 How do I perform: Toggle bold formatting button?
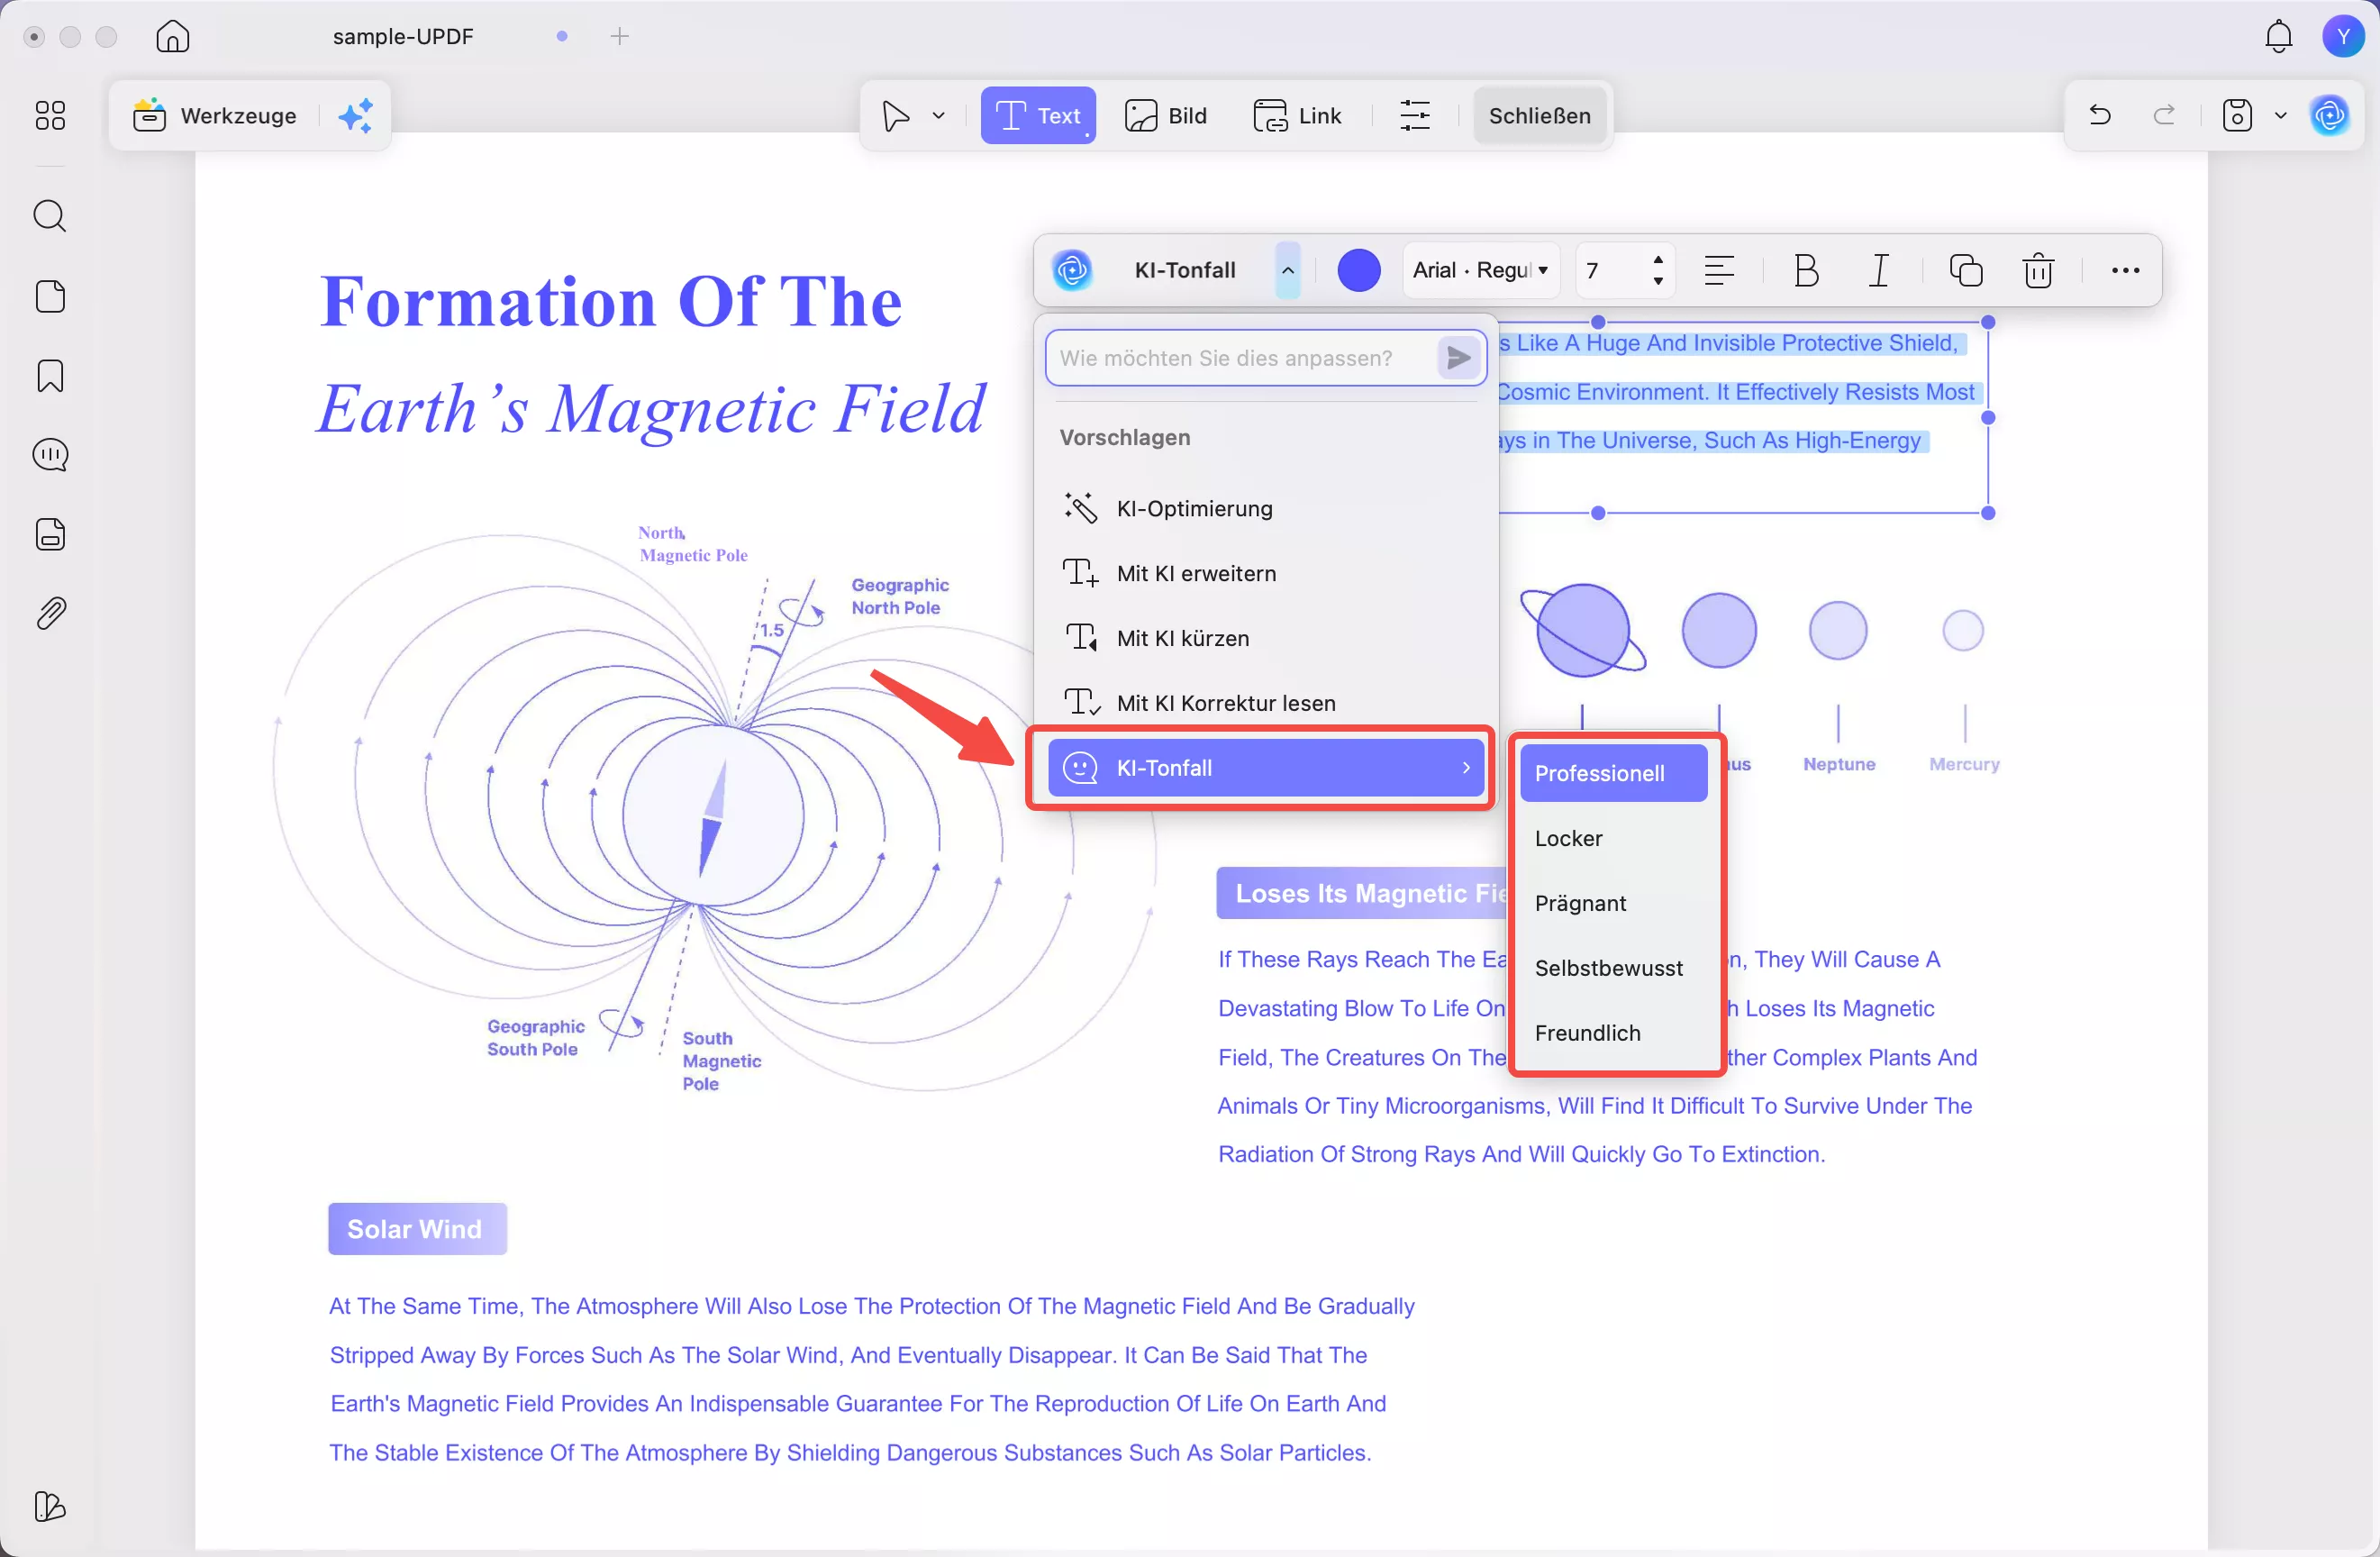1805,270
